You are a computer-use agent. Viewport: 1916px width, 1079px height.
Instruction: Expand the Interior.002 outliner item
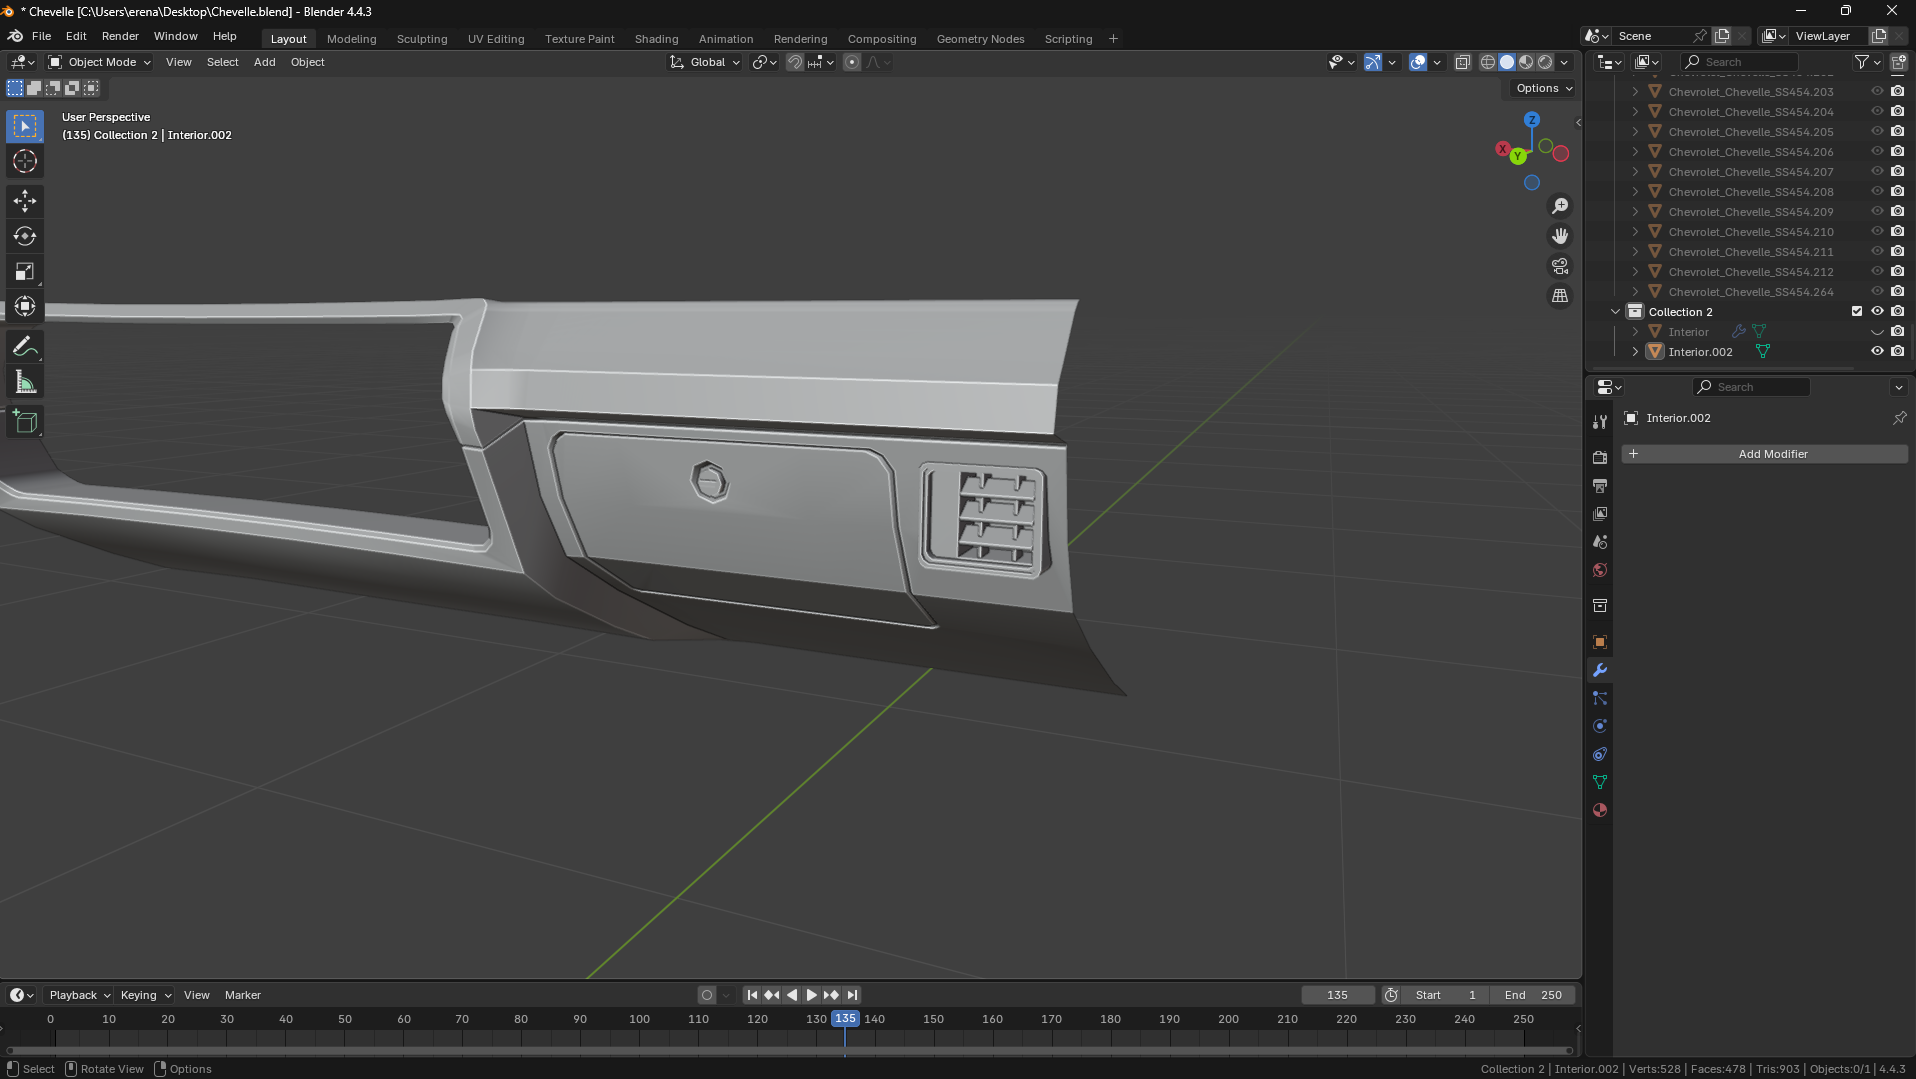[x=1635, y=352]
